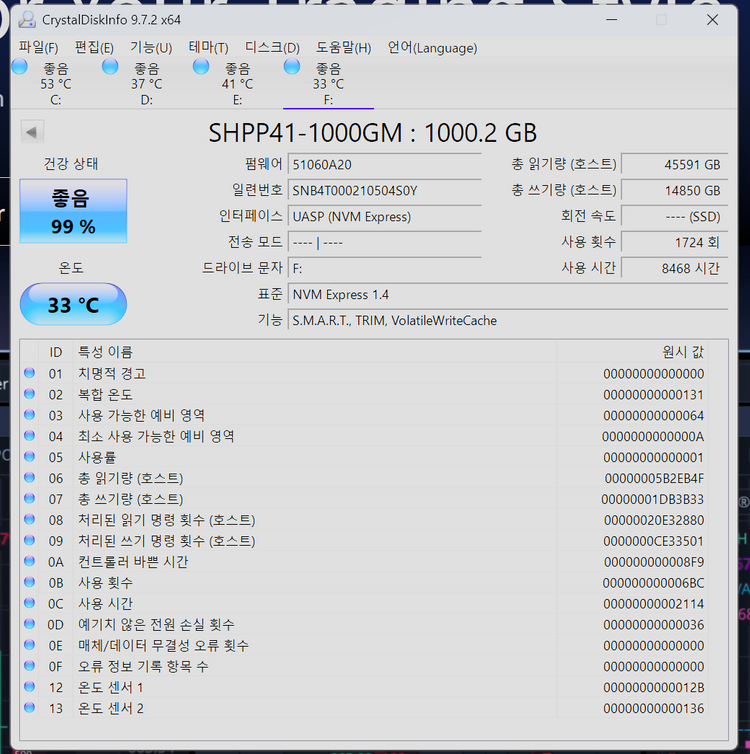Select attribute 예기치 않은 전원 손실 횟수
This screenshot has width=750, height=754.
coord(156,625)
